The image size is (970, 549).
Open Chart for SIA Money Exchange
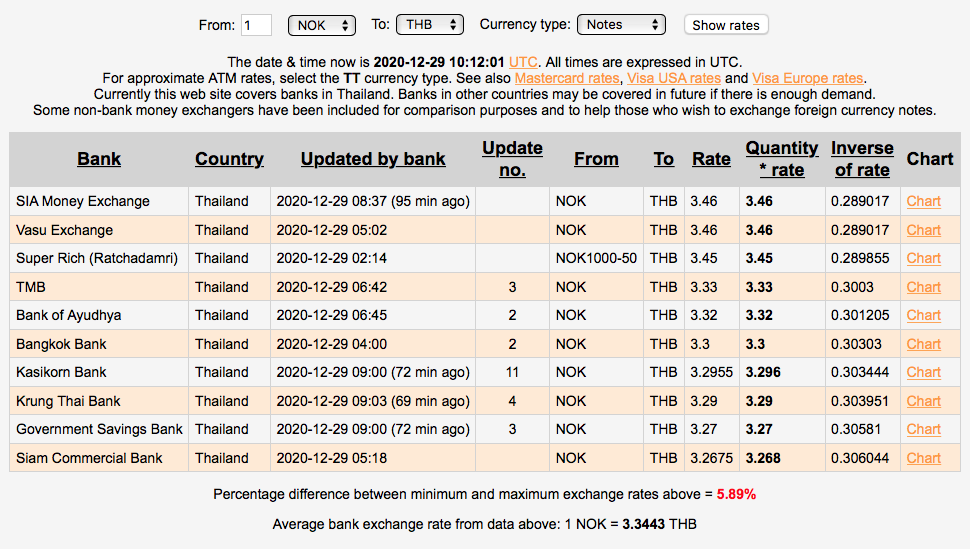[923, 201]
